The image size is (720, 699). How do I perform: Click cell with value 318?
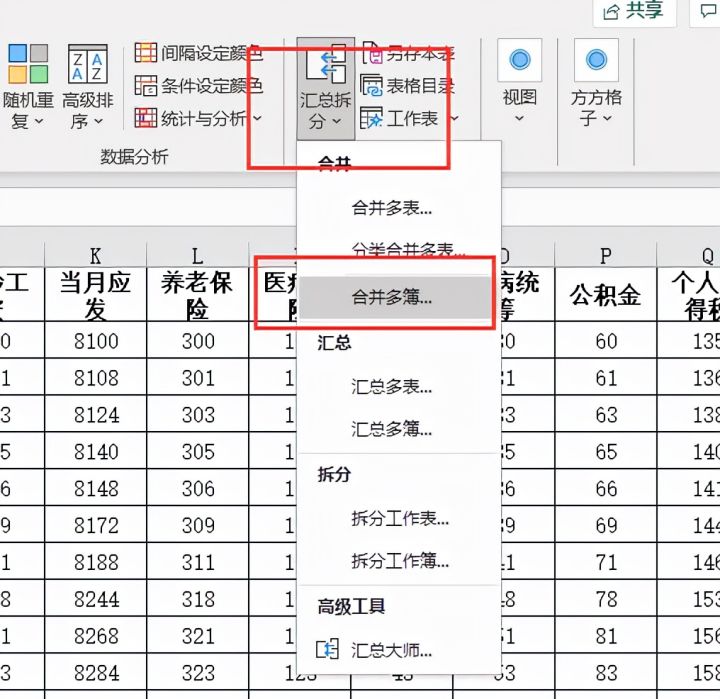pyautogui.click(x=197, y=599)
